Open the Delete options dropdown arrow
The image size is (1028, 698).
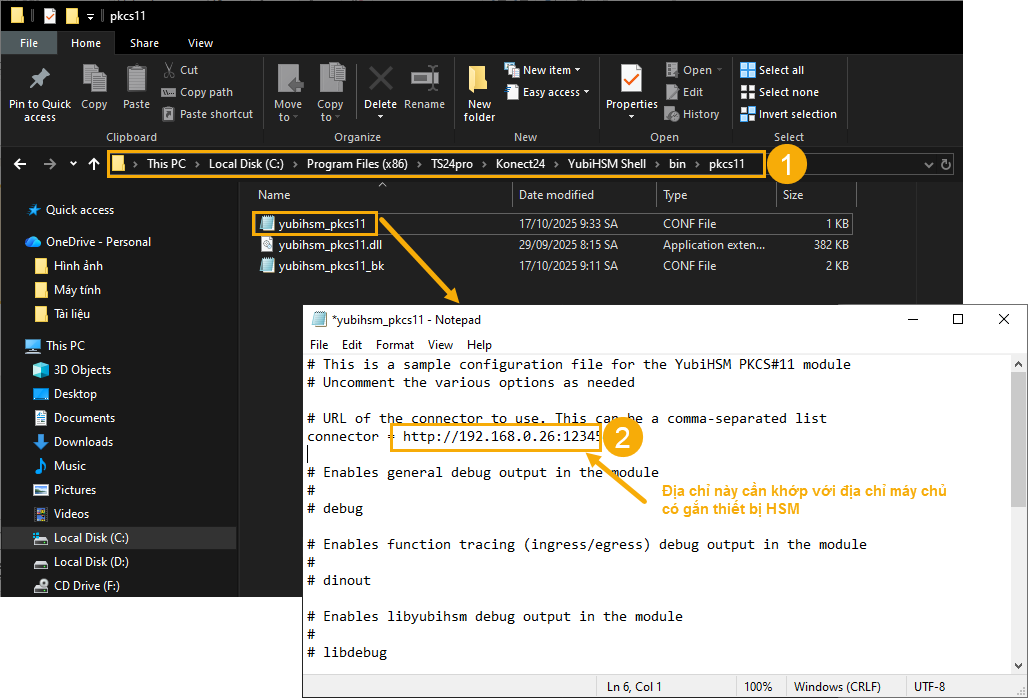[380, 117]
